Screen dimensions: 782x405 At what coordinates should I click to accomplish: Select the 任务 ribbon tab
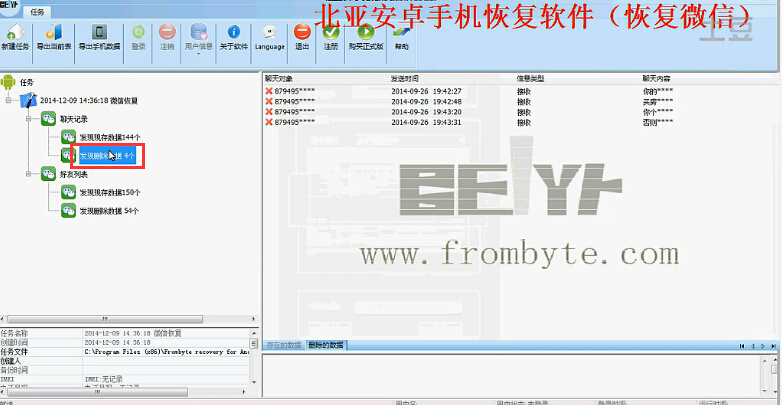(x=37, y=10)
